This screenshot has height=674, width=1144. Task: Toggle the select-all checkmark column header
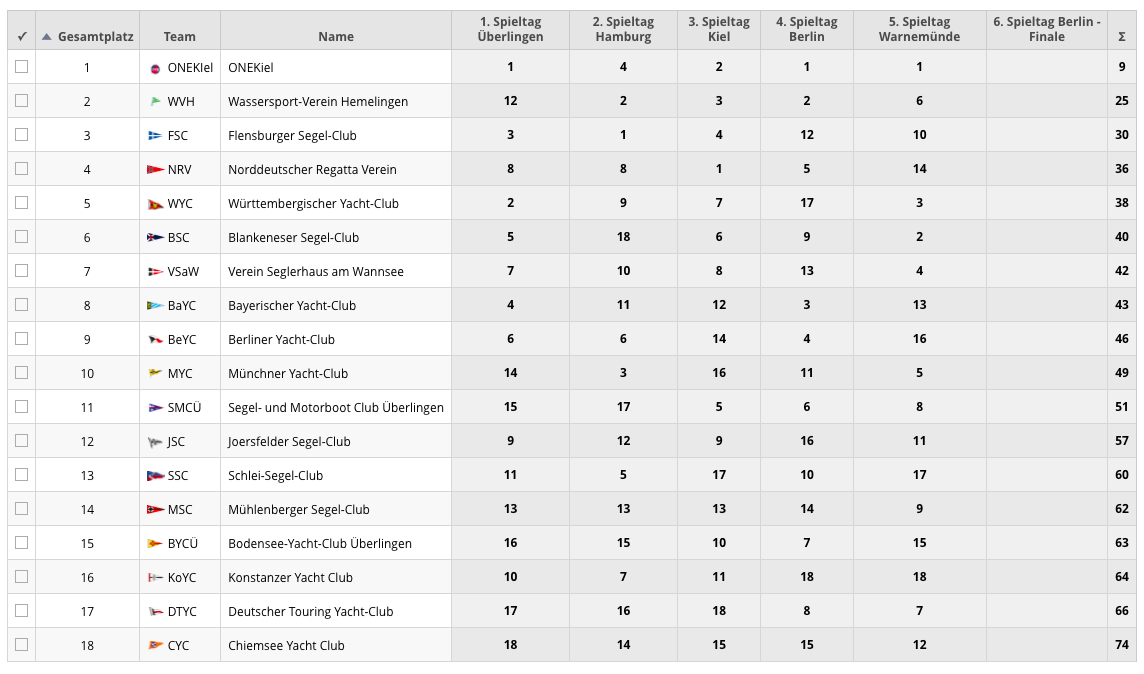22,37
